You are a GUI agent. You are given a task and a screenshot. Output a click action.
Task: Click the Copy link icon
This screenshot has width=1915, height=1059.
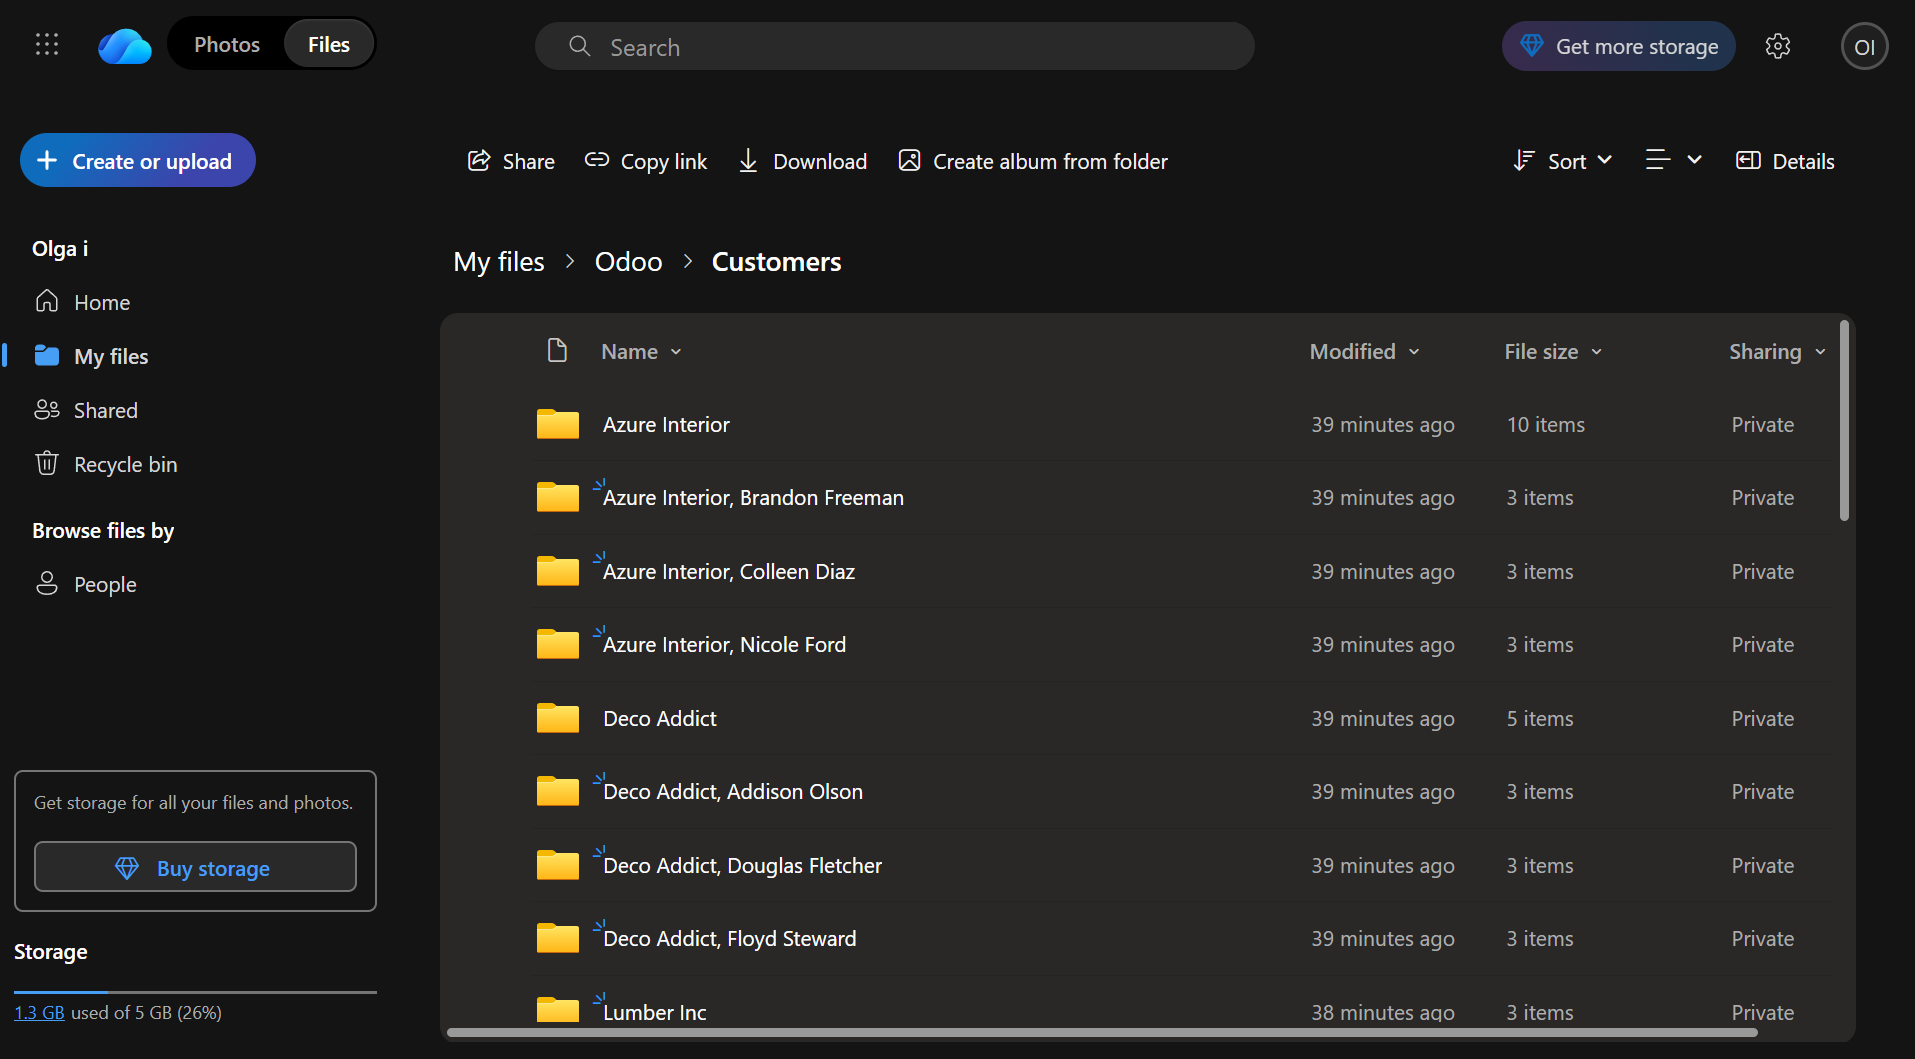coord(597,161)
